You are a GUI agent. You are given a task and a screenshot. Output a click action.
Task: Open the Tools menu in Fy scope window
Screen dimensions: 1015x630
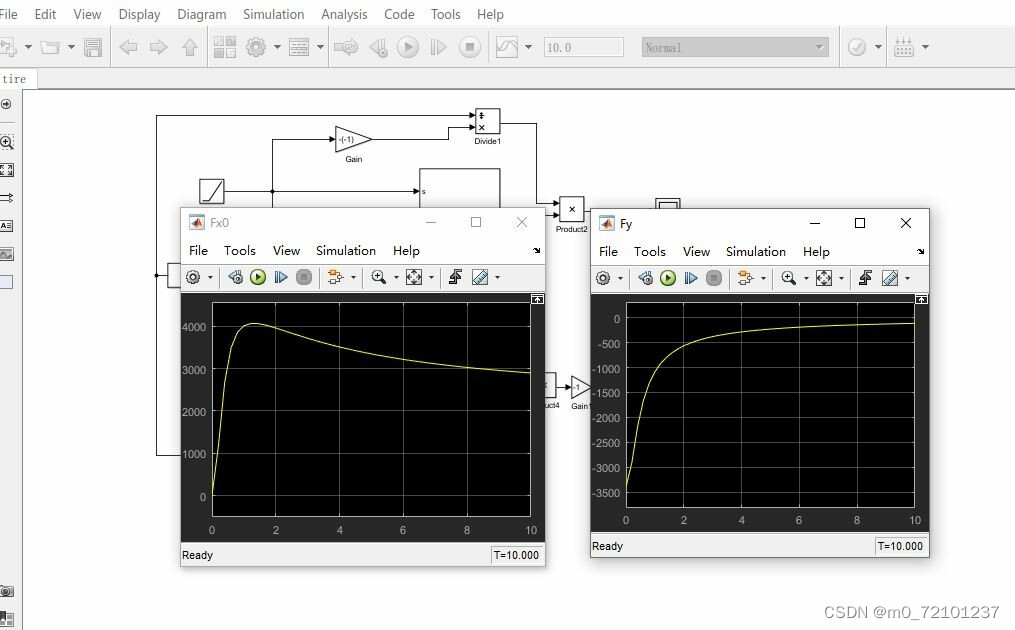click(649, 251)
